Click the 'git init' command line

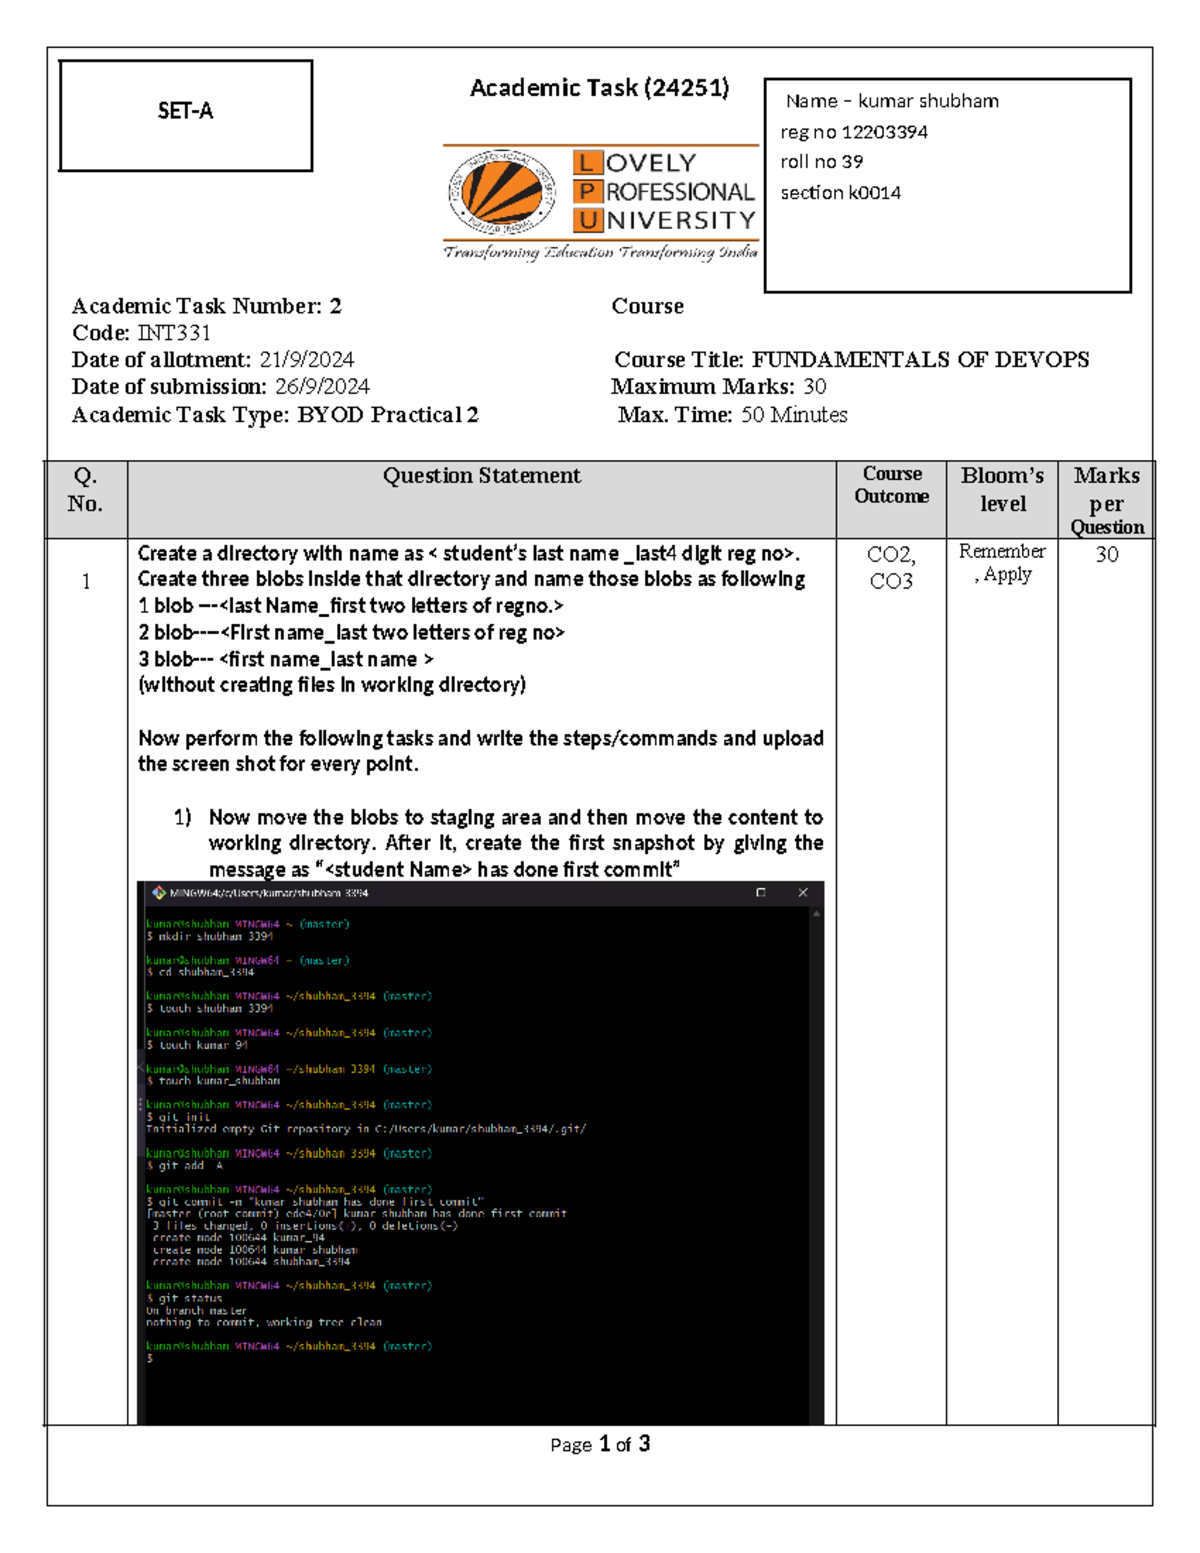coord(178,1117)
